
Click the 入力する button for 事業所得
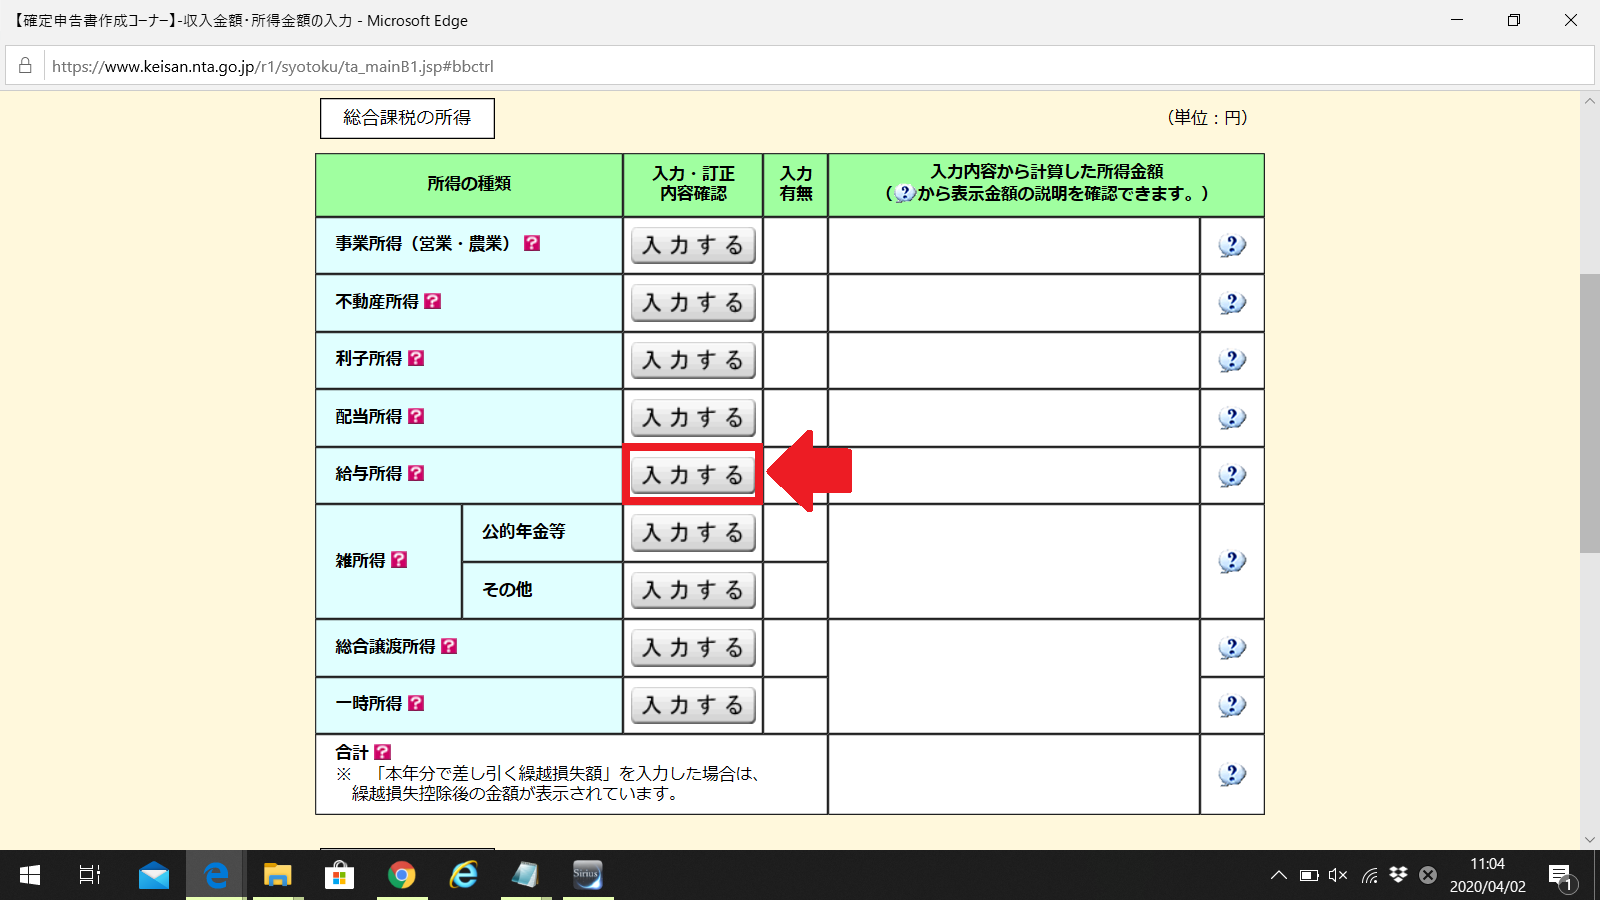(x=693, y=245)
